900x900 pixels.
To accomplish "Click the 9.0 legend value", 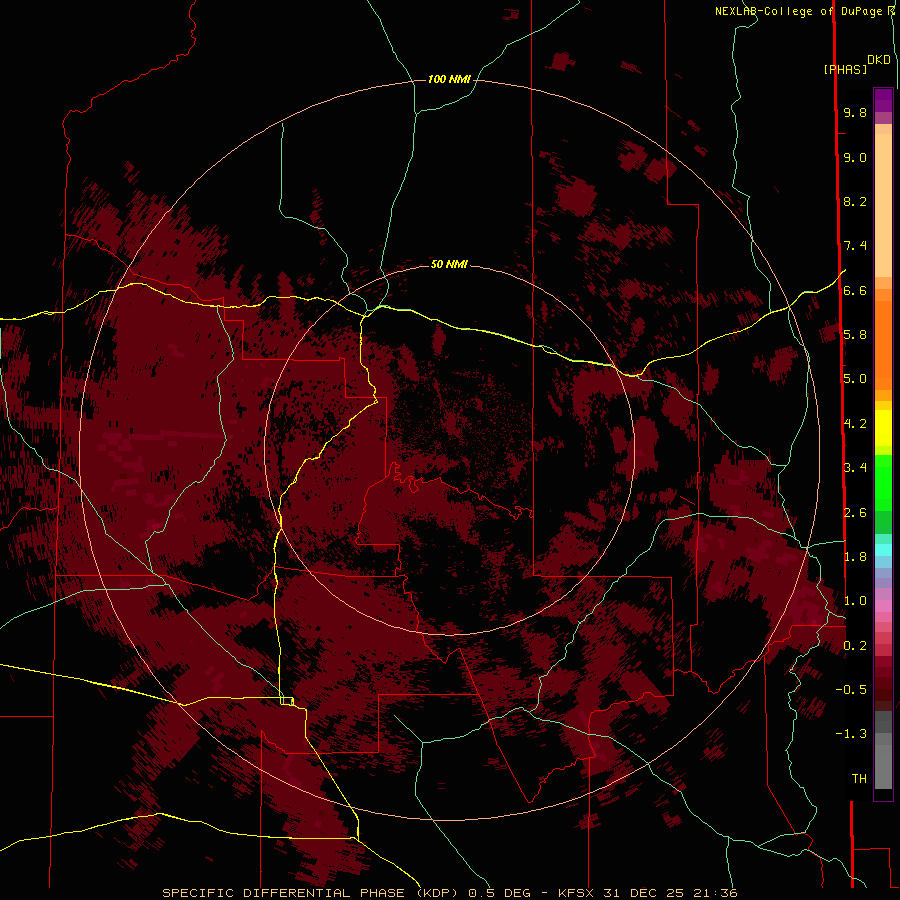I will click(x=855, y=157).
